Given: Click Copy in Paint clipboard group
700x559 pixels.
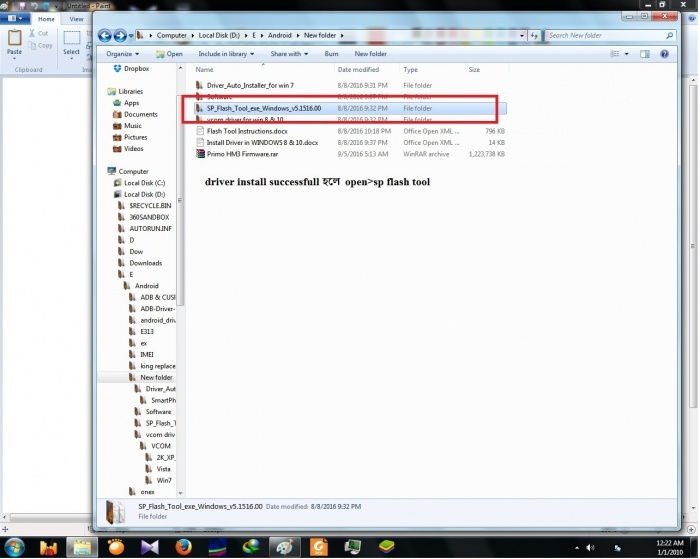Looking at the screenshot, I should click(40, 45).
